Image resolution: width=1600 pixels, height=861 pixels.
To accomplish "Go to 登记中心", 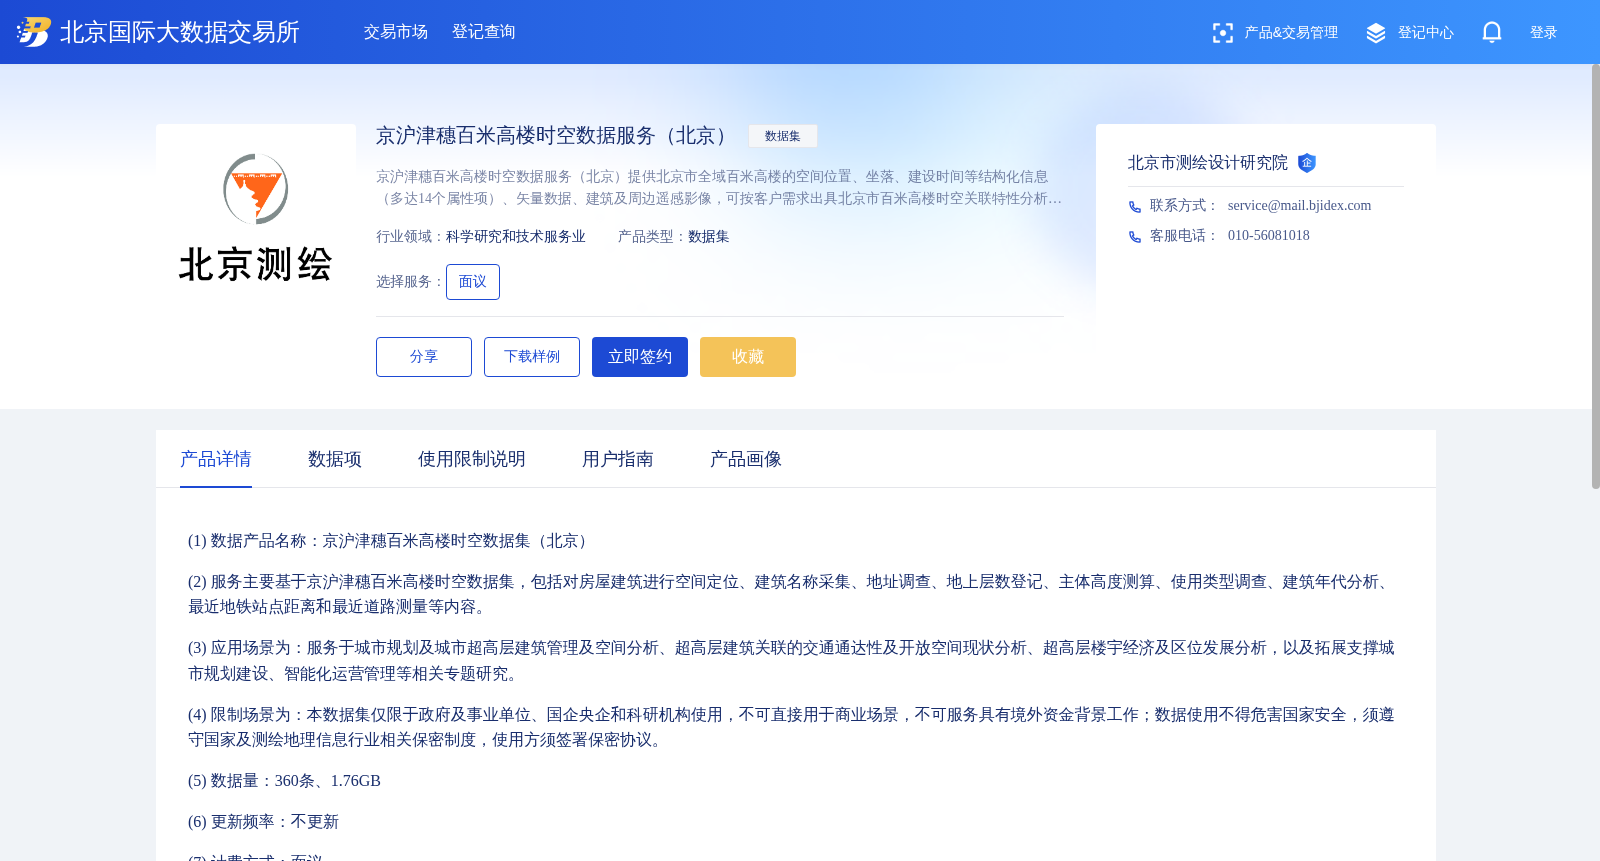I will [x=1426, y=33].
